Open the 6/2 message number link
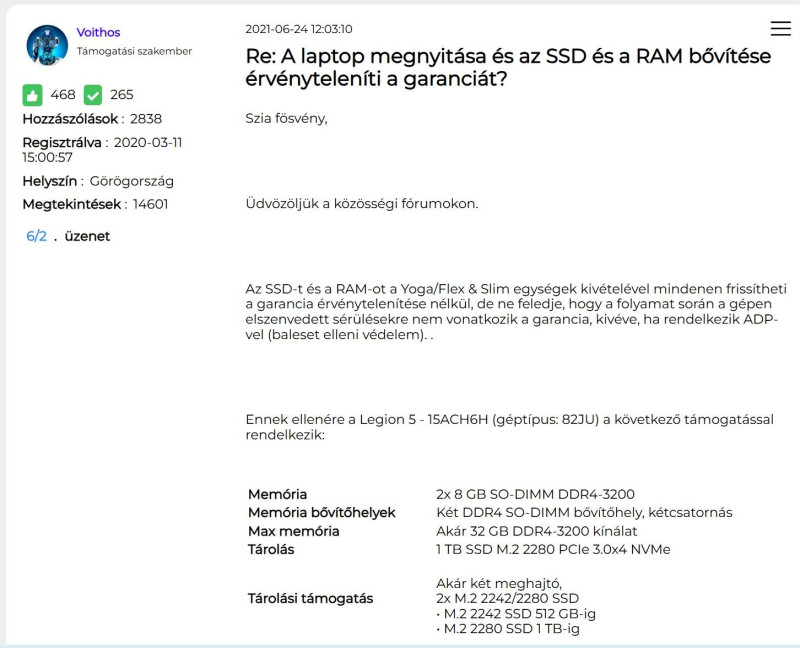 pos(36,236)
